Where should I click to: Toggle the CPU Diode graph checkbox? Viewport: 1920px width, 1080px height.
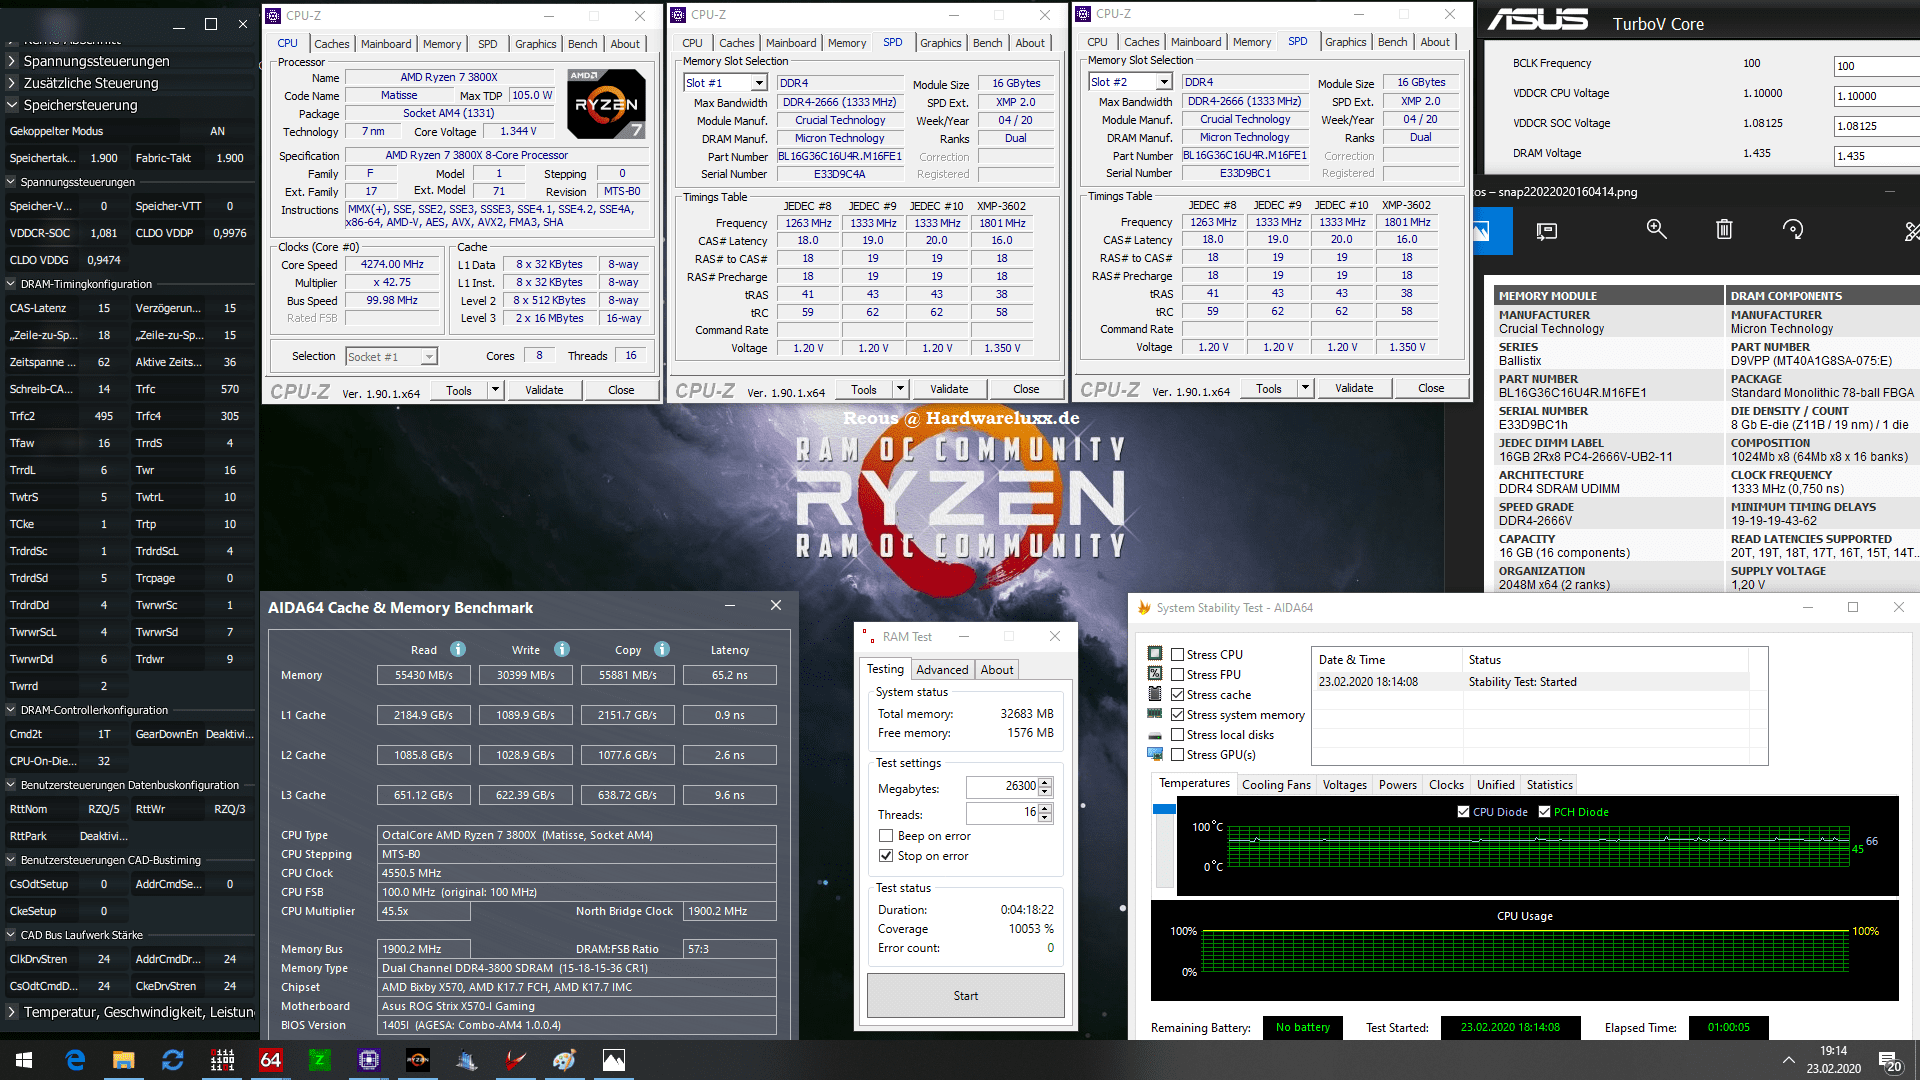click(x=1464, y=812)
